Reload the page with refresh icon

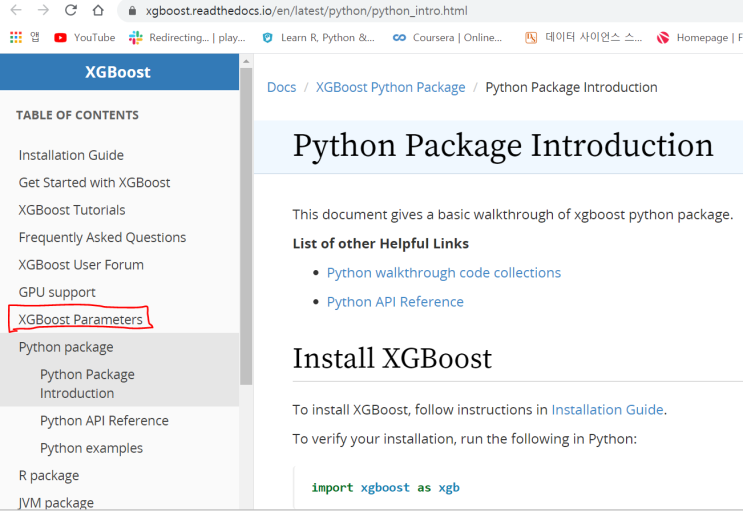click(x=71, y=10)
